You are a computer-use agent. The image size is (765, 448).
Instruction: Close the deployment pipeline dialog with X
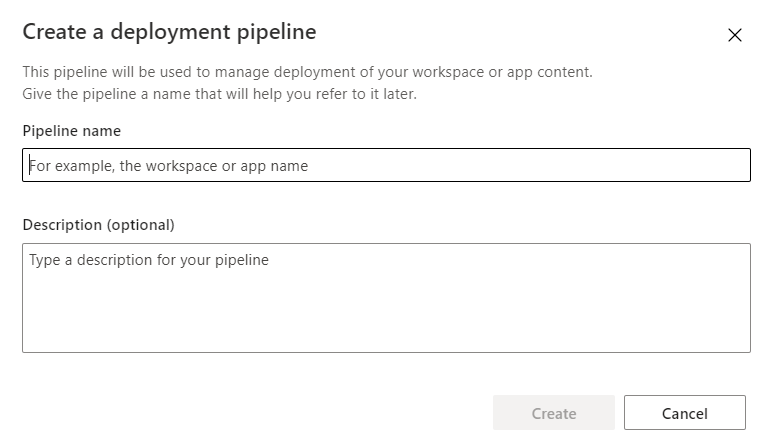pos(735,35)
